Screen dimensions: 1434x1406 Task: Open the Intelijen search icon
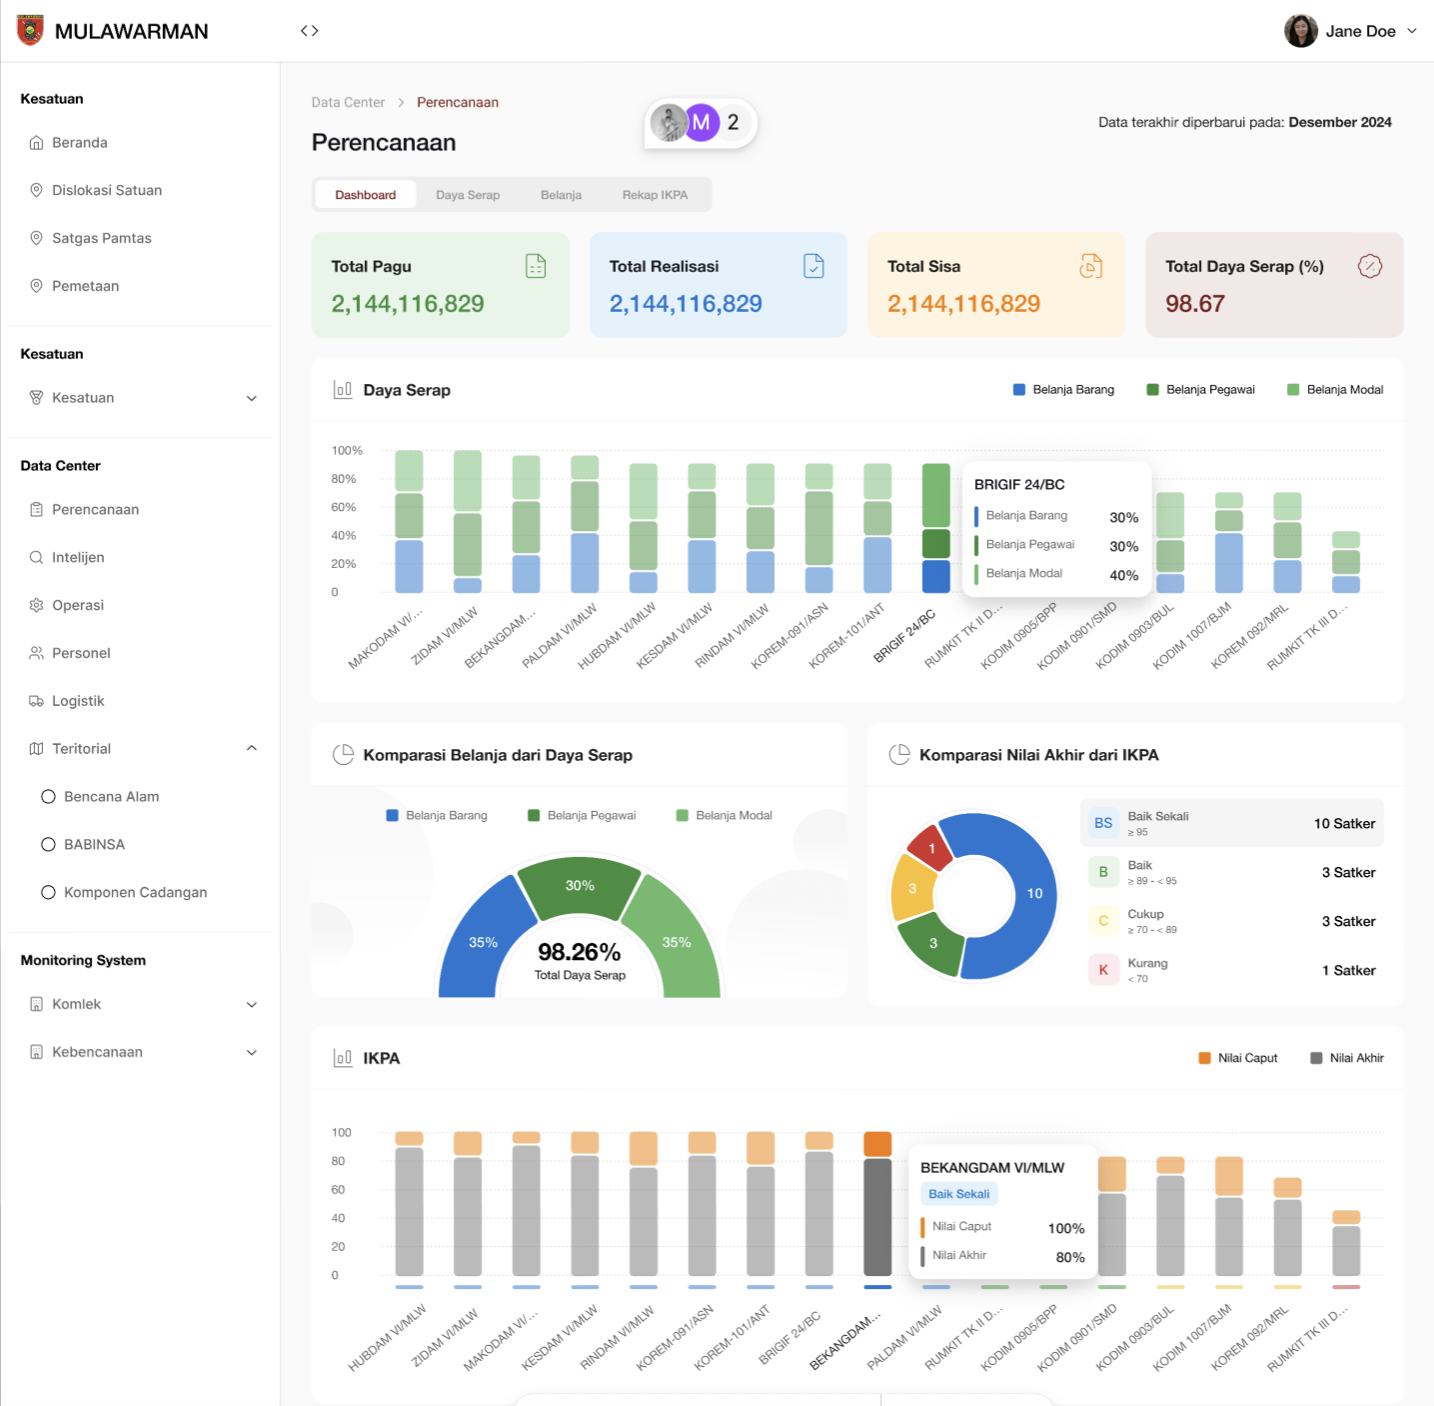(36, 557)
